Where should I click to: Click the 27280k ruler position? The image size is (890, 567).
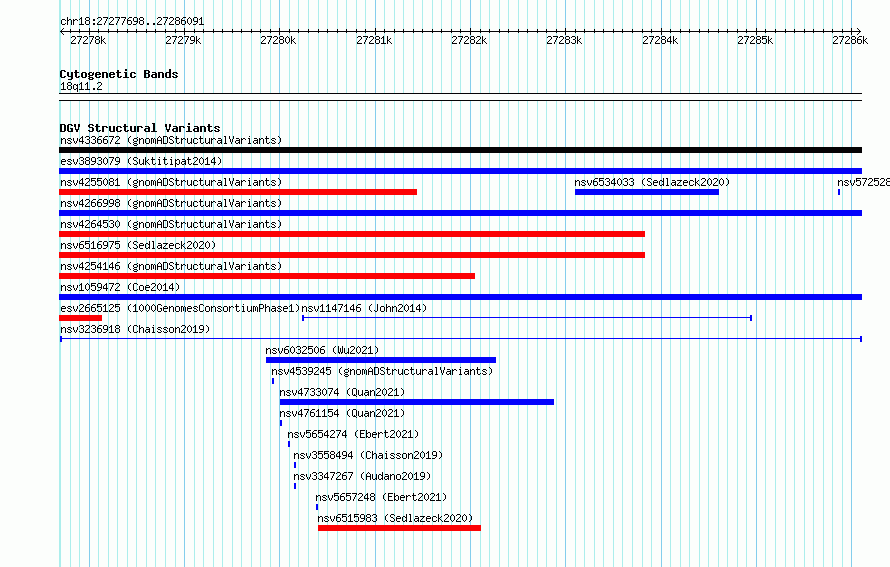click(x=278, y=40)
